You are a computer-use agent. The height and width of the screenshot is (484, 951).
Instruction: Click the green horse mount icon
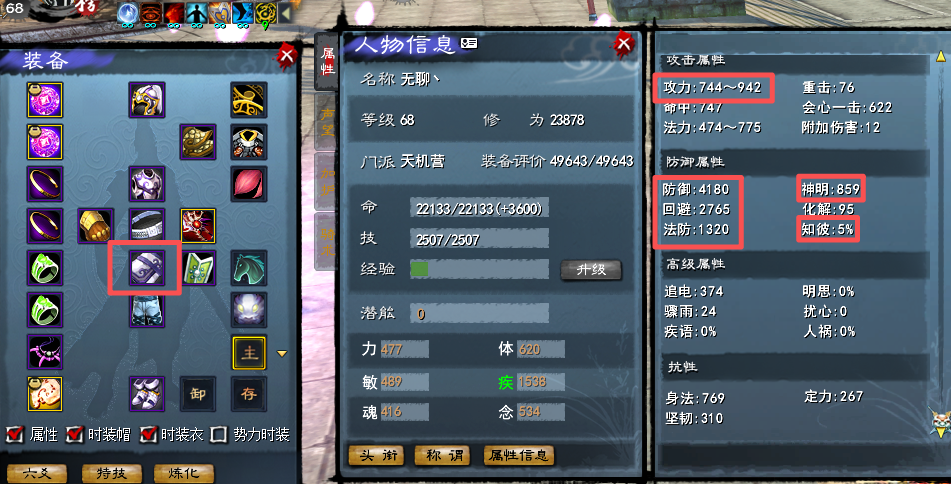click(x=249, y=267)
